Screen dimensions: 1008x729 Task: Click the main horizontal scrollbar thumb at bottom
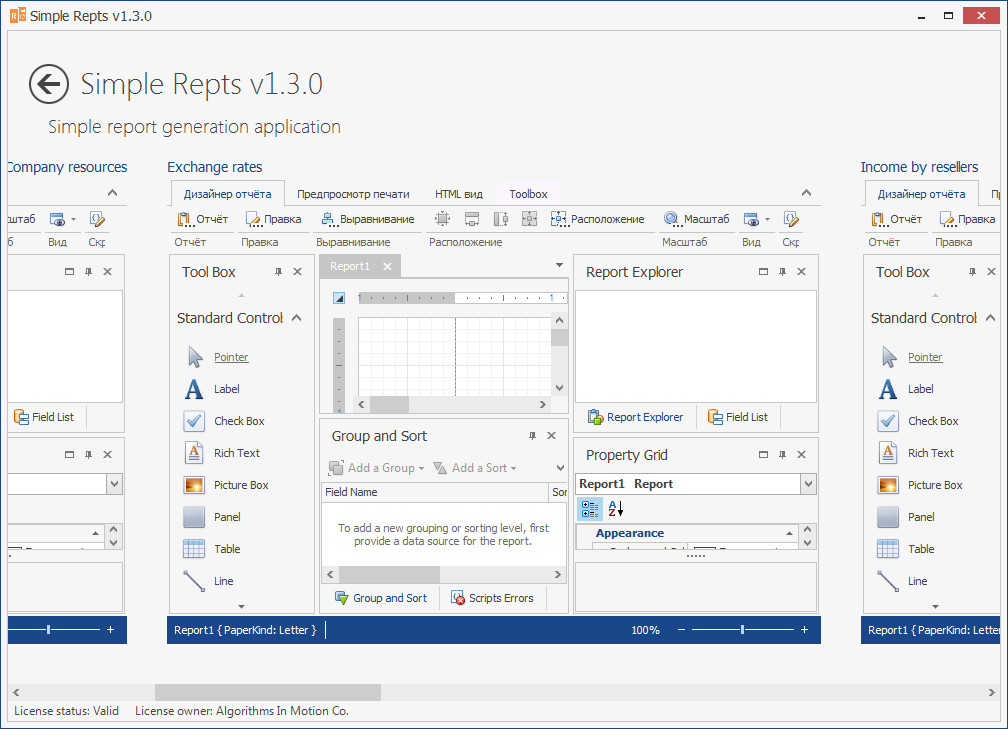point(268,692)
